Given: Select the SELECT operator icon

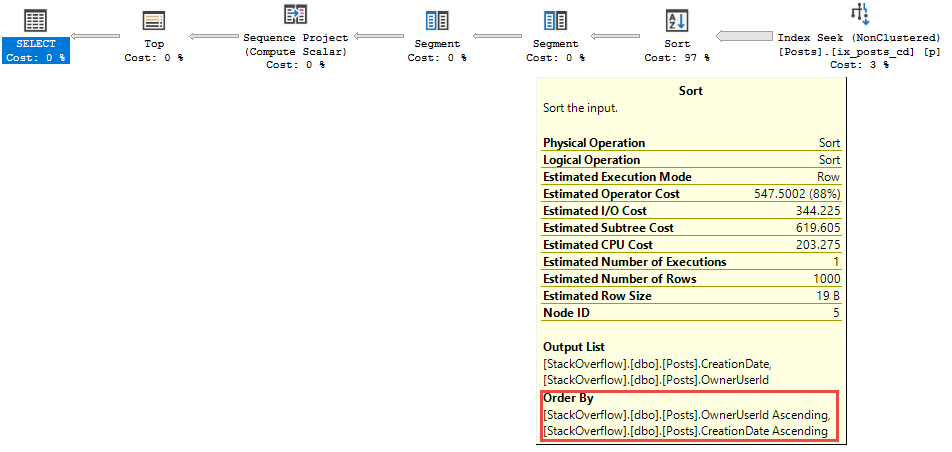Looking at the screenshot, I should [x=36, y=20].
